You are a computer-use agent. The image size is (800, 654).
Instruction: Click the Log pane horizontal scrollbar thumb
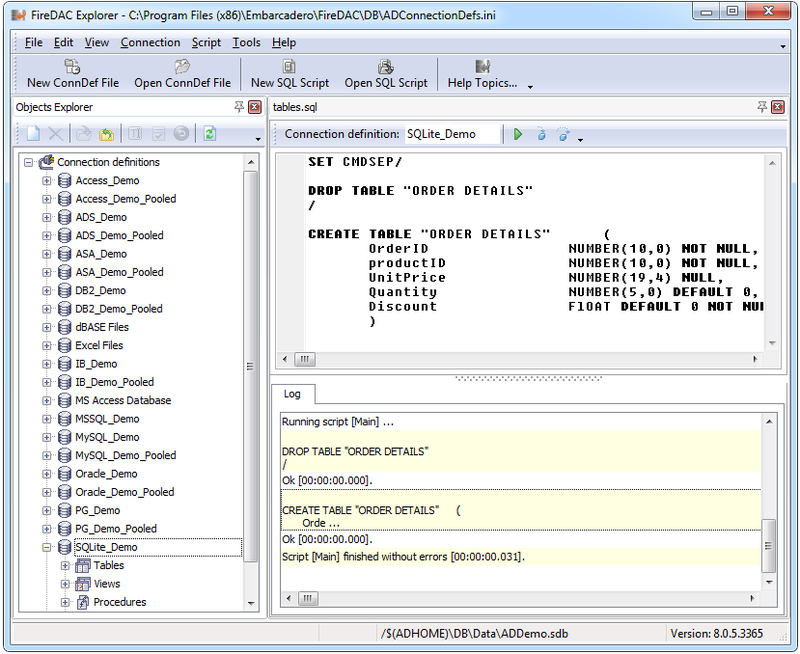(308, 598)
